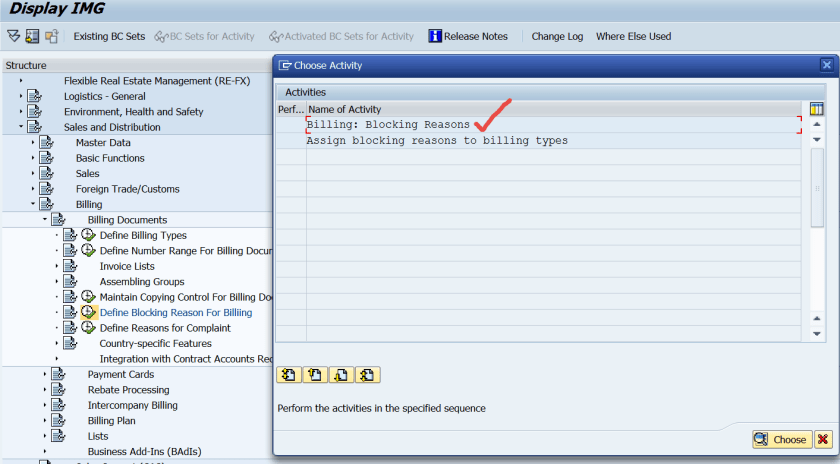
Task: Click the second yellow page navigation button
Action: pos(315,375)
